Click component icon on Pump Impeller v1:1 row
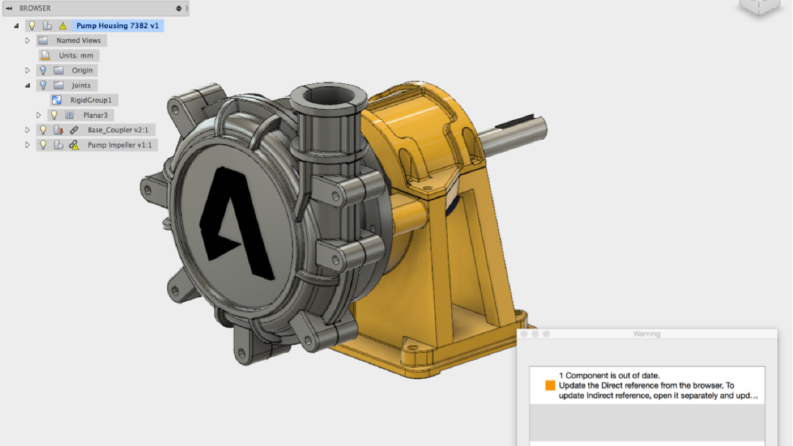The height and width of the screenshot is (446, 793). pyautogui.click(x=59, y=145)
